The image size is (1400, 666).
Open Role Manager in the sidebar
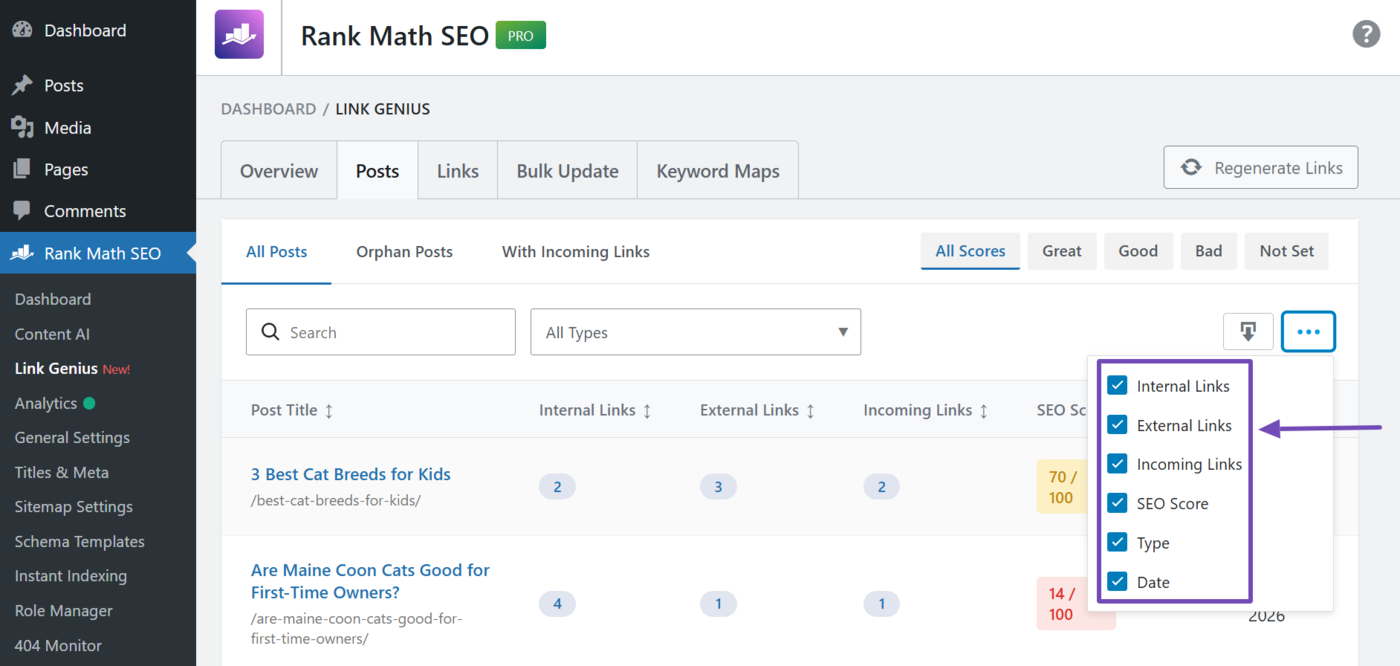click(x=64, y=611)
